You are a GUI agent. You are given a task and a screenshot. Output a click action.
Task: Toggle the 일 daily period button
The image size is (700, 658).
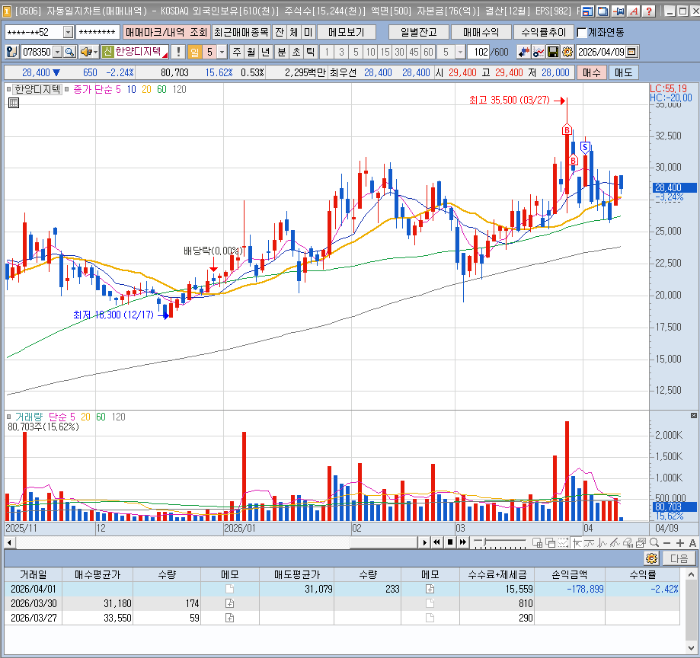[x=194, y=52]
